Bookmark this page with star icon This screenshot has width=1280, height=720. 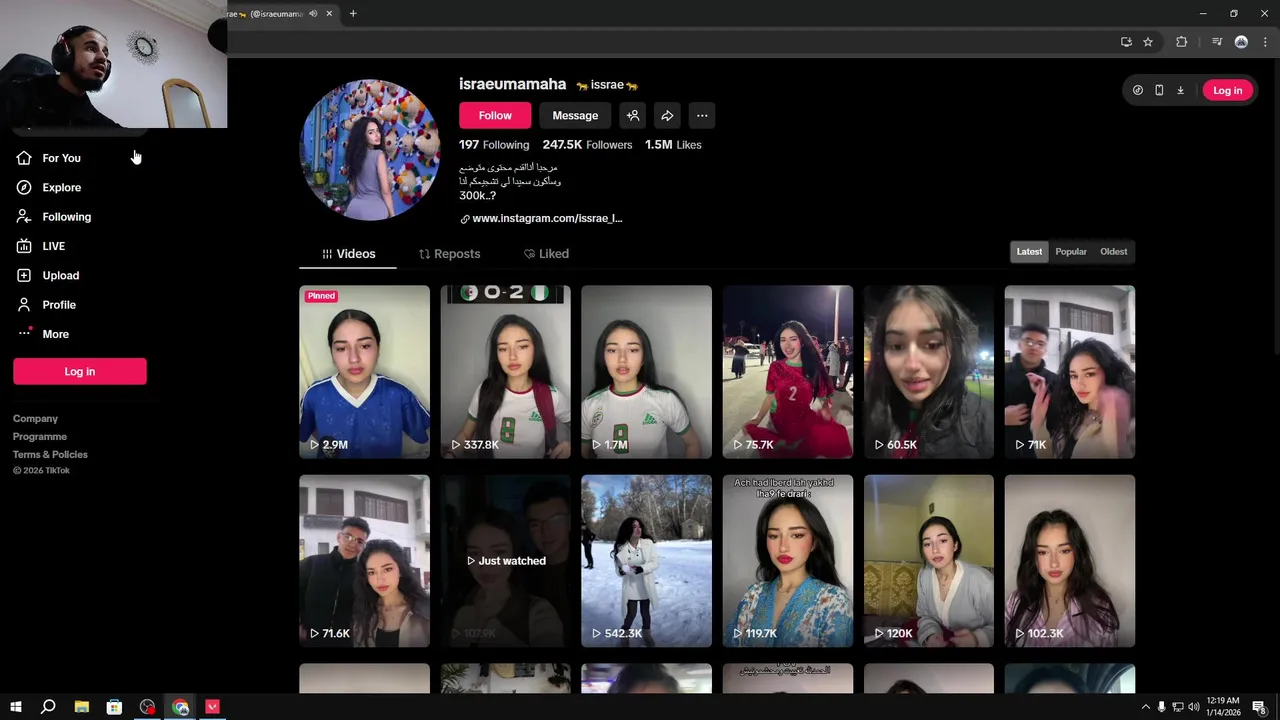point(1148,42)
